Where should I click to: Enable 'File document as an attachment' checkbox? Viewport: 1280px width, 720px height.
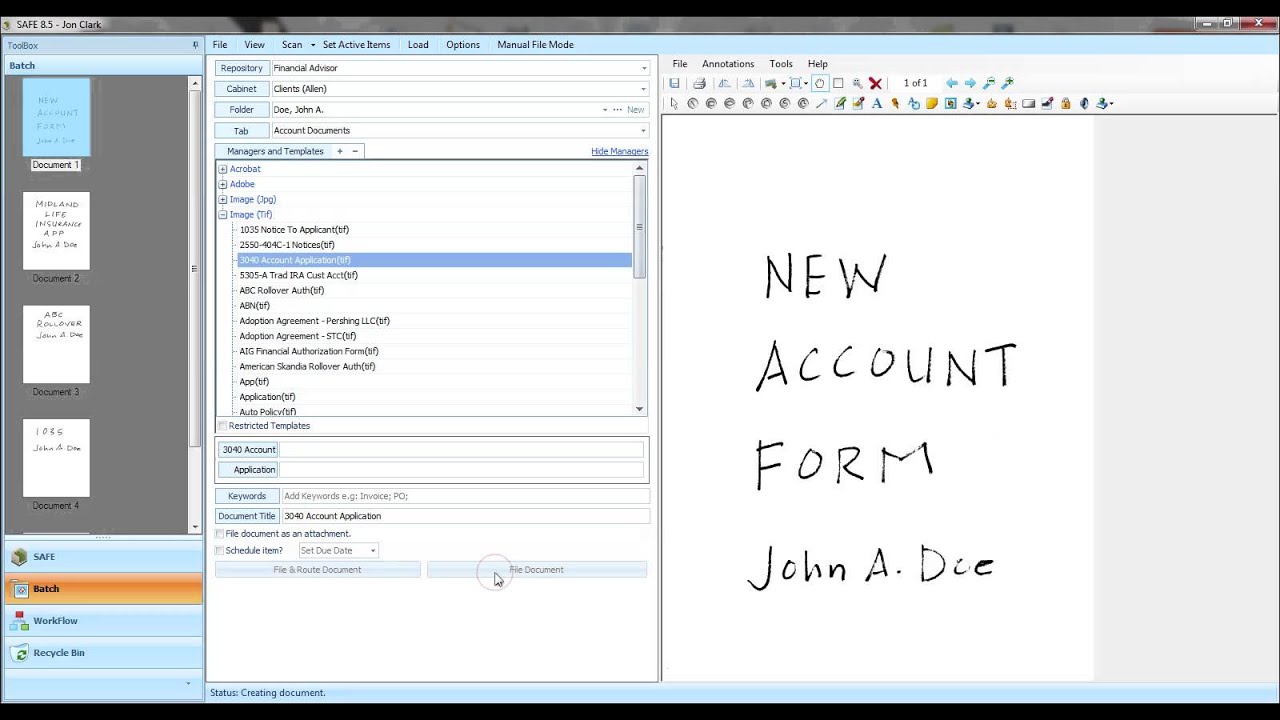pos(220,534)
